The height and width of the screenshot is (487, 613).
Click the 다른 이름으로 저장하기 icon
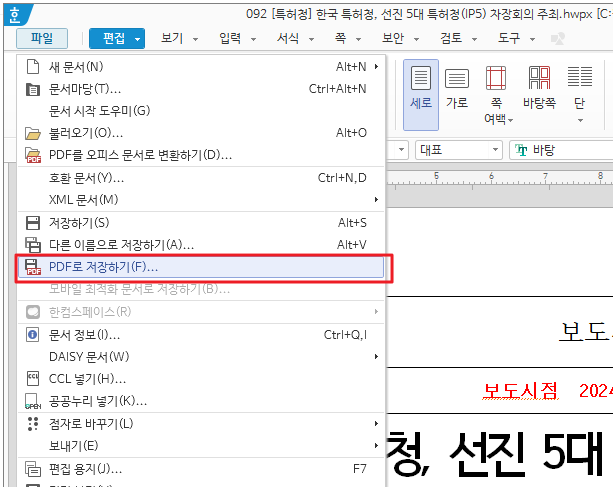pos(33,245)
